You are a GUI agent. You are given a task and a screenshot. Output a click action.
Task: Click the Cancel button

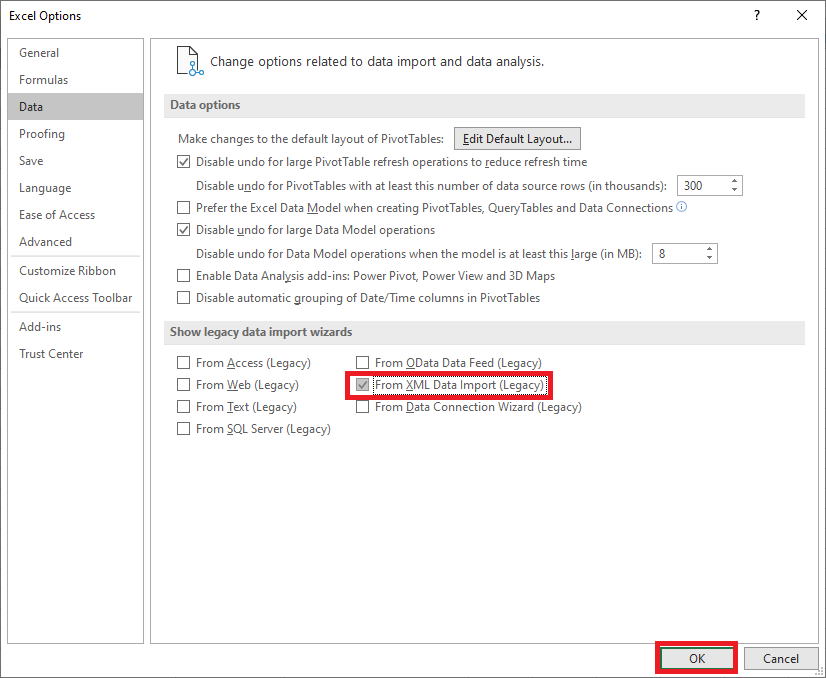(781, 659)
